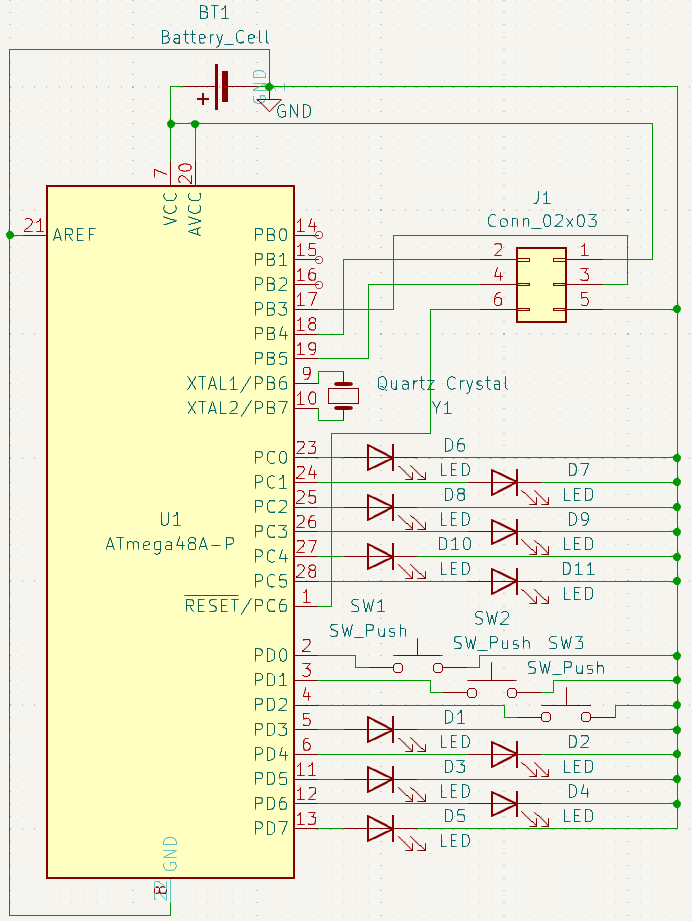This screenshot has height=921, width=692.
Task: Select LED D2 diode symbol
Action: pyautogui.click(x=504, y=754)
